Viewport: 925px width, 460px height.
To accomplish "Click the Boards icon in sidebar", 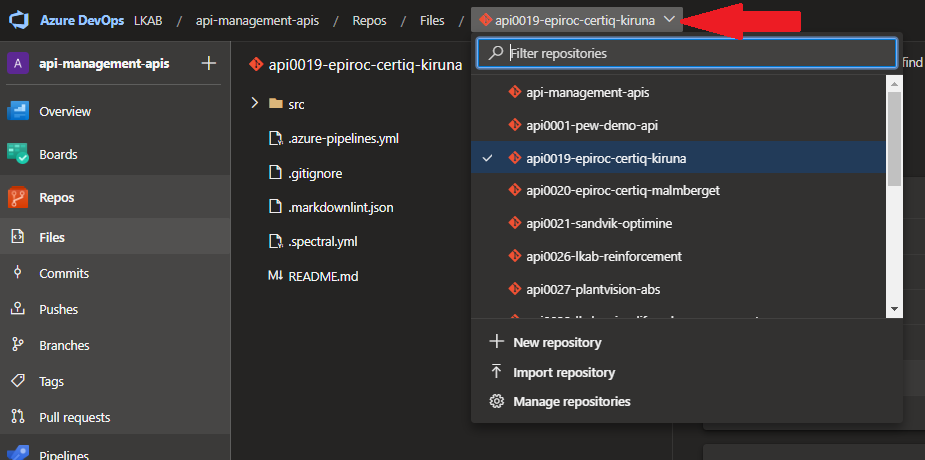I will pos(18,155).
